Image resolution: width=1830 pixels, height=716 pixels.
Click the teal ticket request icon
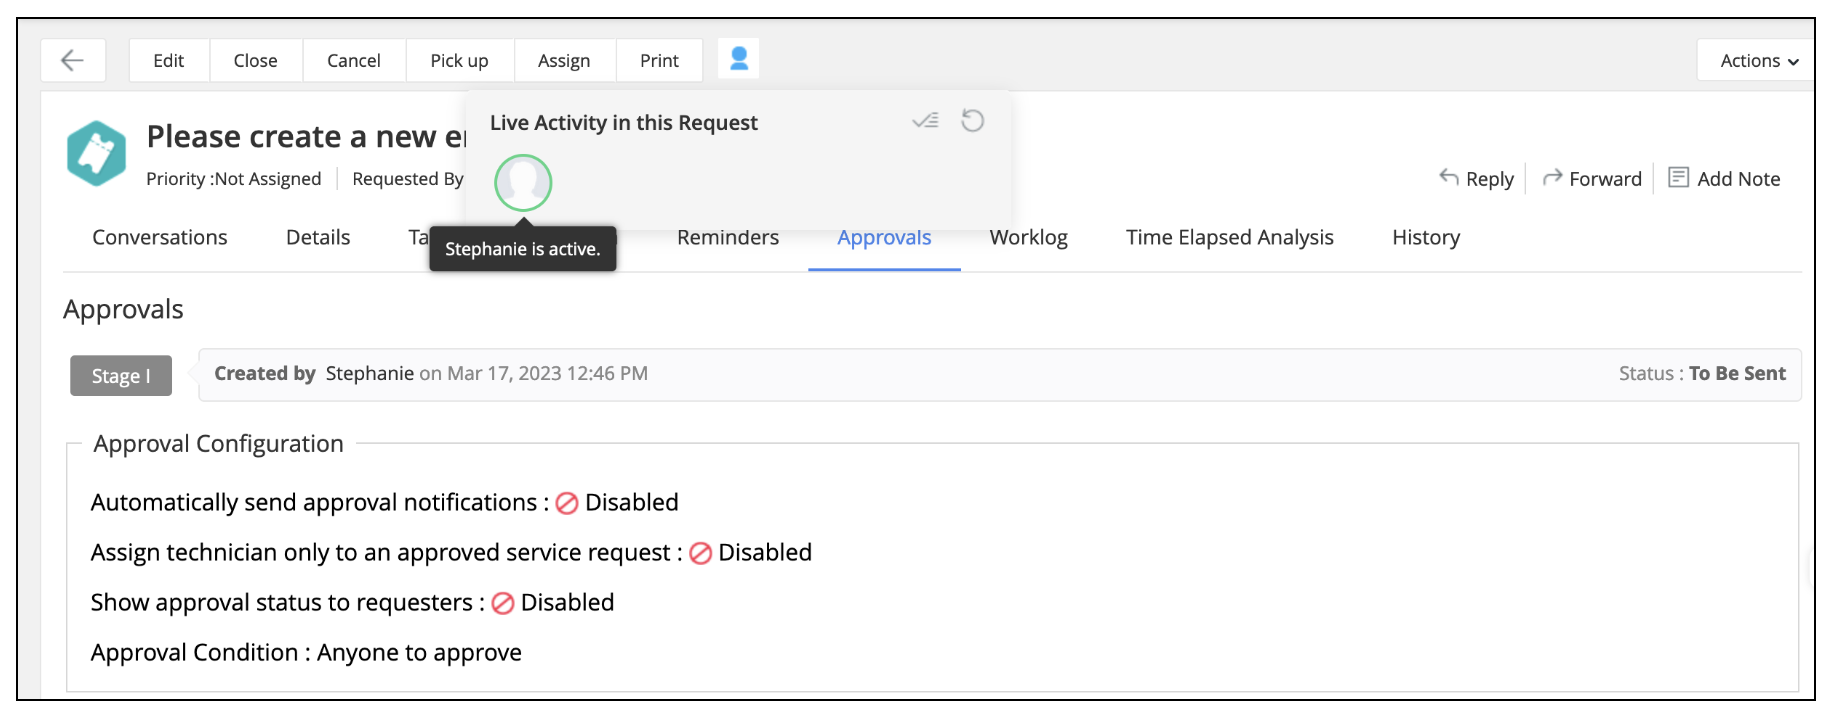click(x=97, y=153)
